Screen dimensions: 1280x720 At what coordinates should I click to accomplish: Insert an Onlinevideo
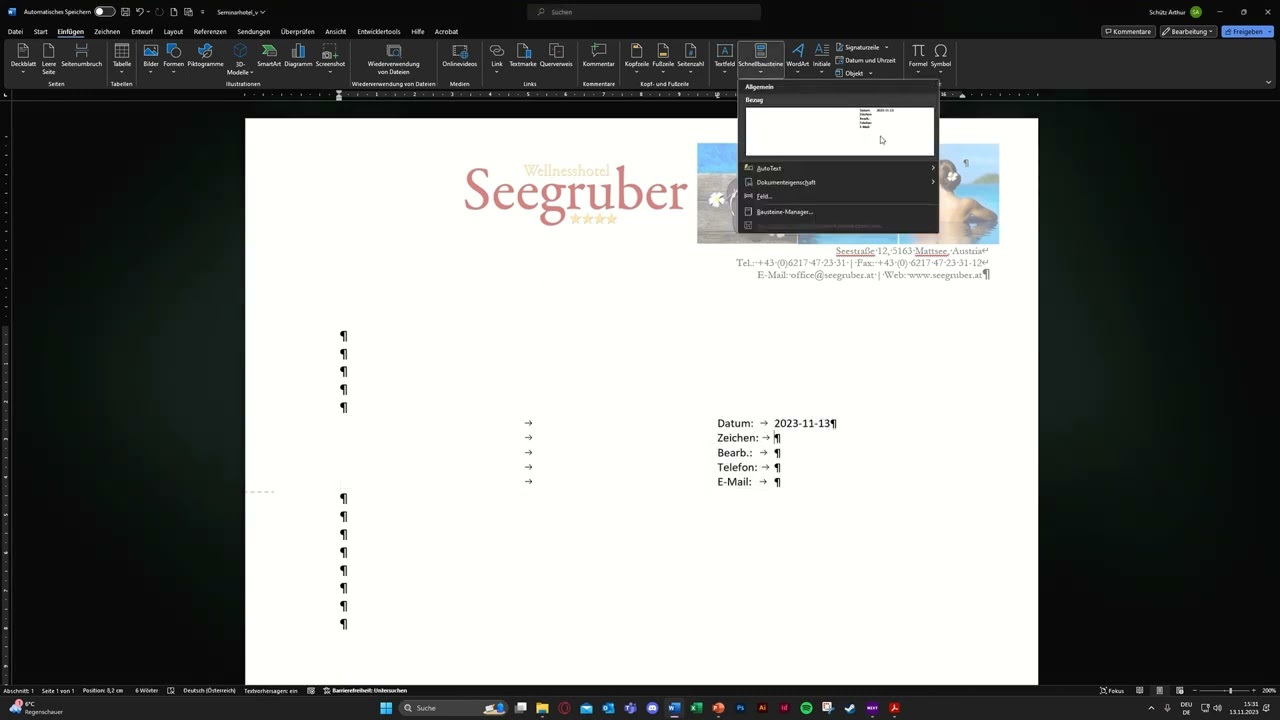pos(460,56)
